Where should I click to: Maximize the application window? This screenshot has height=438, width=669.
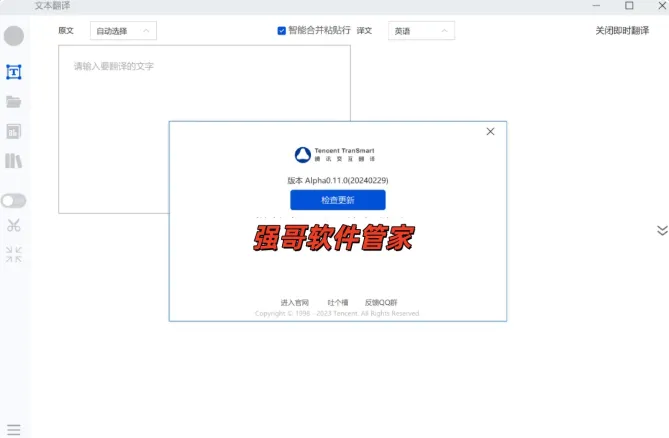629,6
